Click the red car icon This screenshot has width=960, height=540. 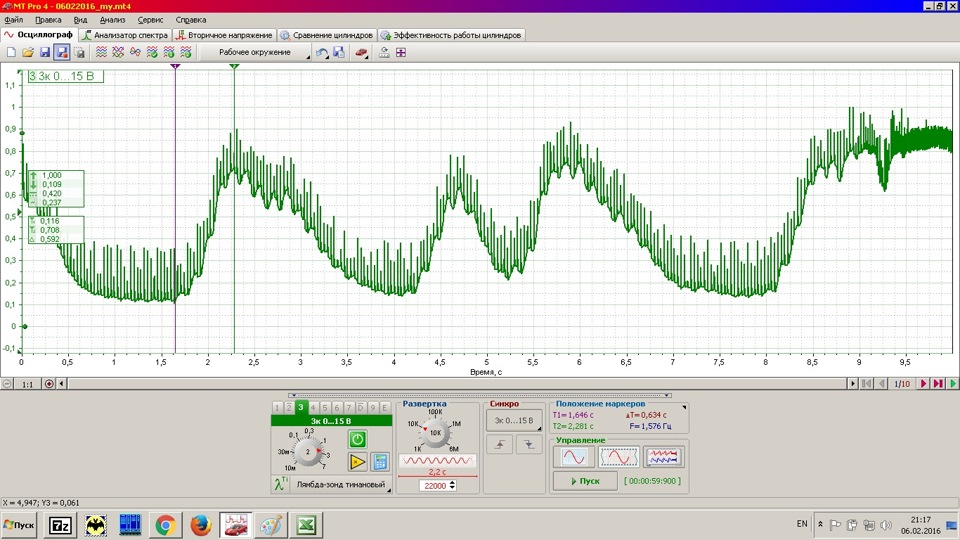pos(361,53)
